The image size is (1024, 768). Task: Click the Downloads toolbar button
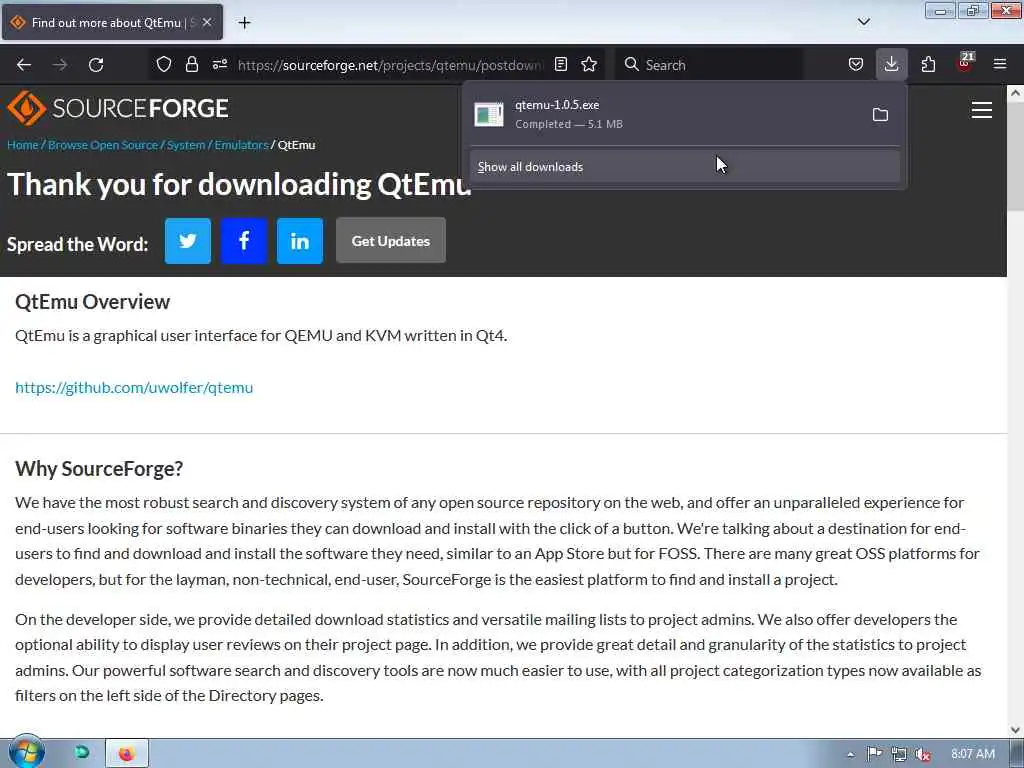point(891,64)
